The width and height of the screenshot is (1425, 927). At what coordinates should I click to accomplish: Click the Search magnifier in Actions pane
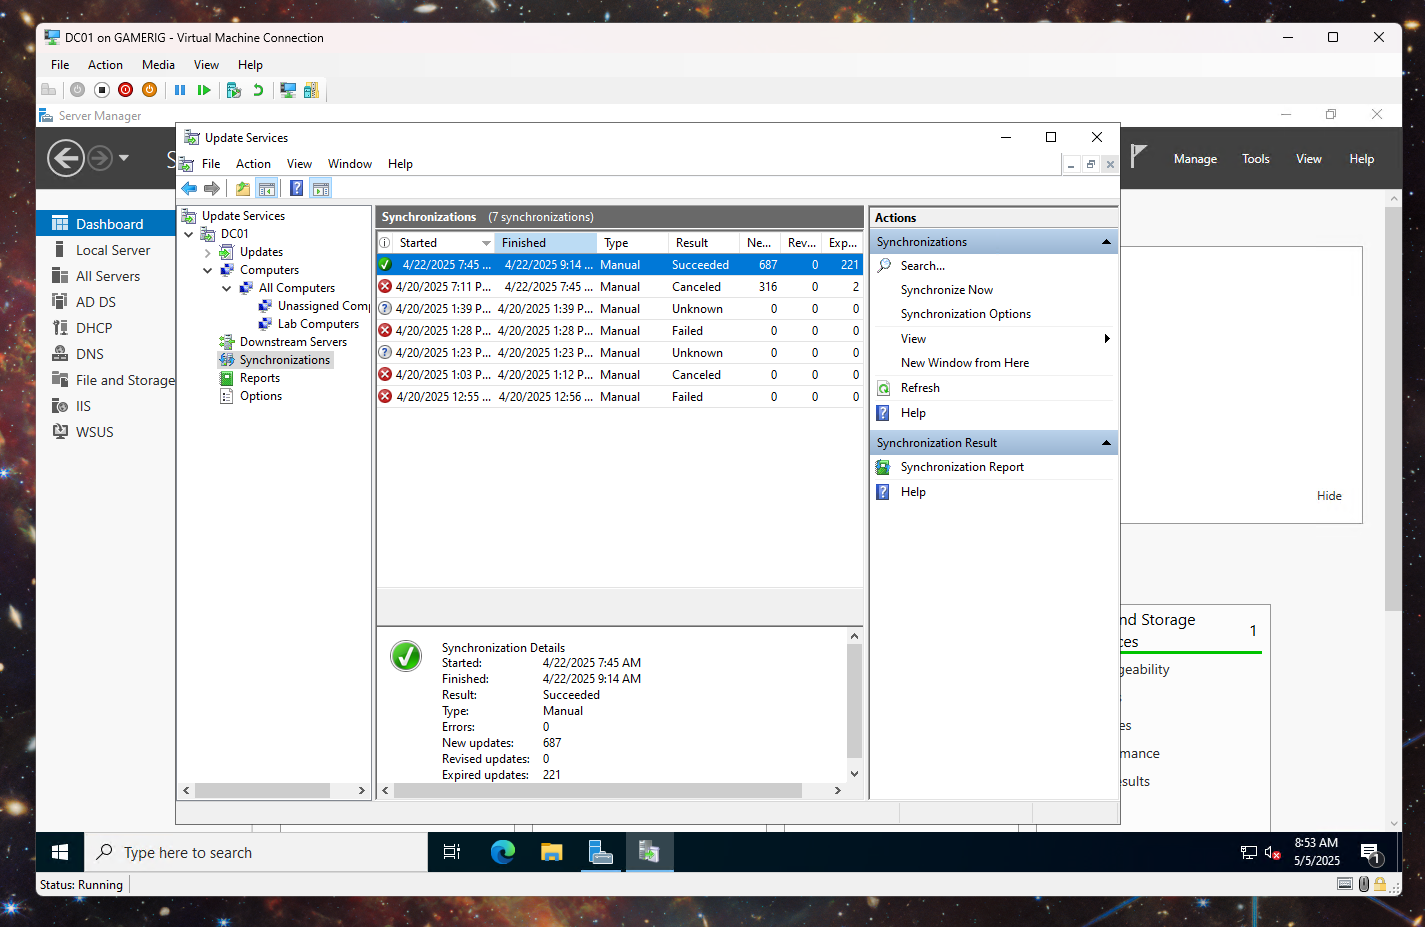point(884,266)
